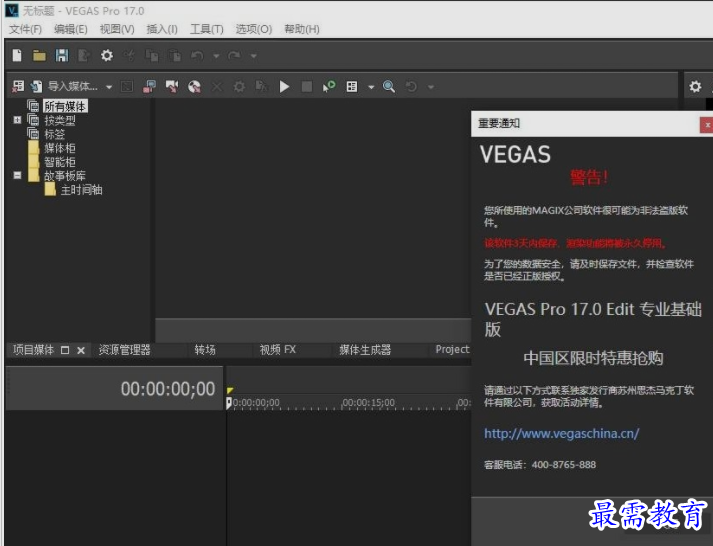Click the 导入媒体... label
713x546 pixels.
click(x=73, y=86)
